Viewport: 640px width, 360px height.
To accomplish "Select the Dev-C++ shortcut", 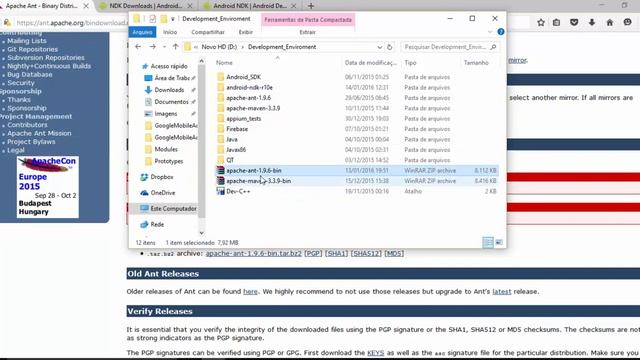I will 238,191.
